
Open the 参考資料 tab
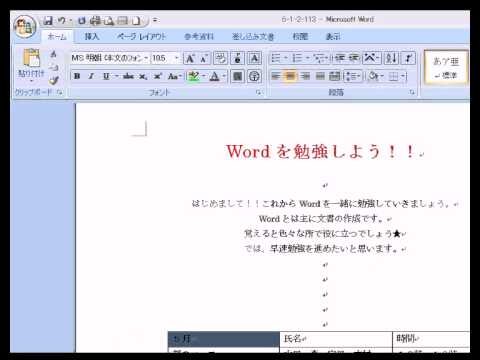pyautogui.click(x=199, y=37)
